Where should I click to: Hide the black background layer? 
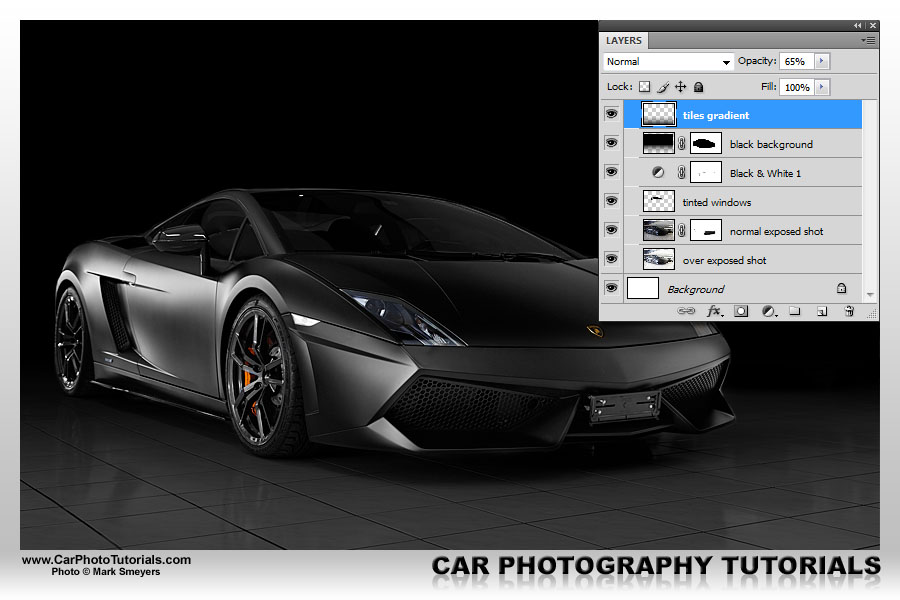611,142
